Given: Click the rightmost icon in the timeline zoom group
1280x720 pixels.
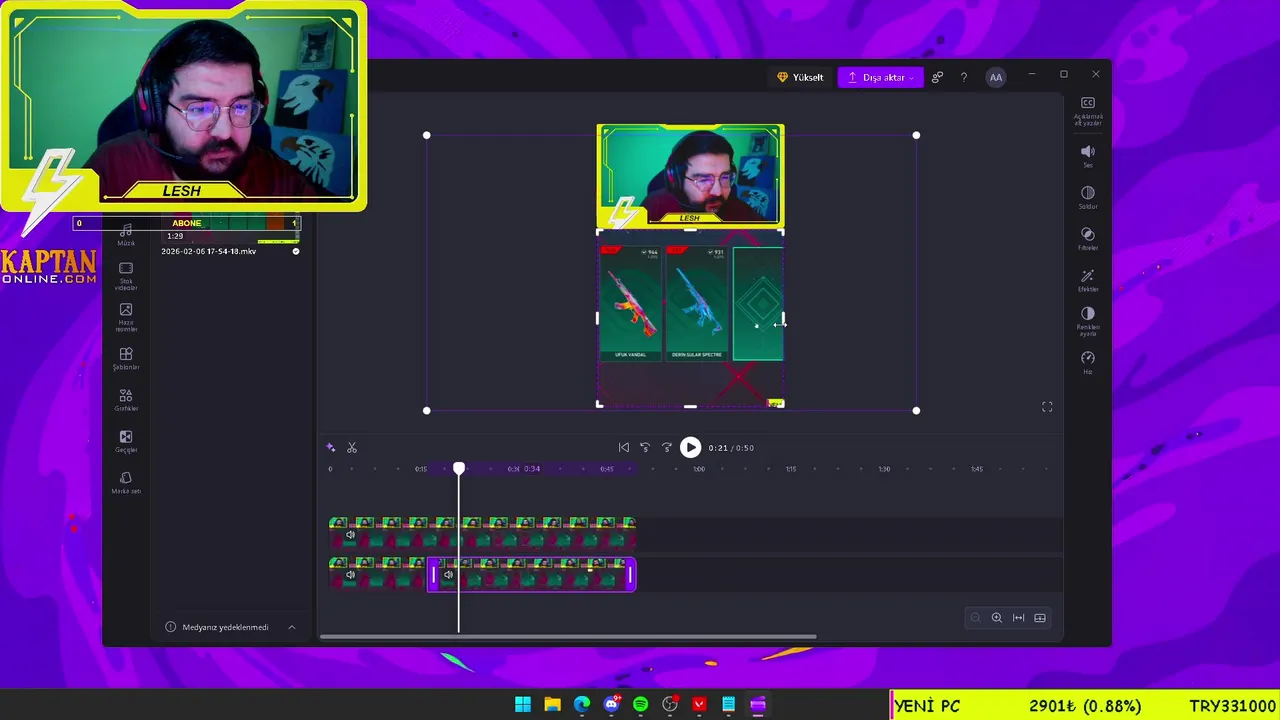Looking at the screenshot, I should pyautogui.click(x=1040, y=618).
